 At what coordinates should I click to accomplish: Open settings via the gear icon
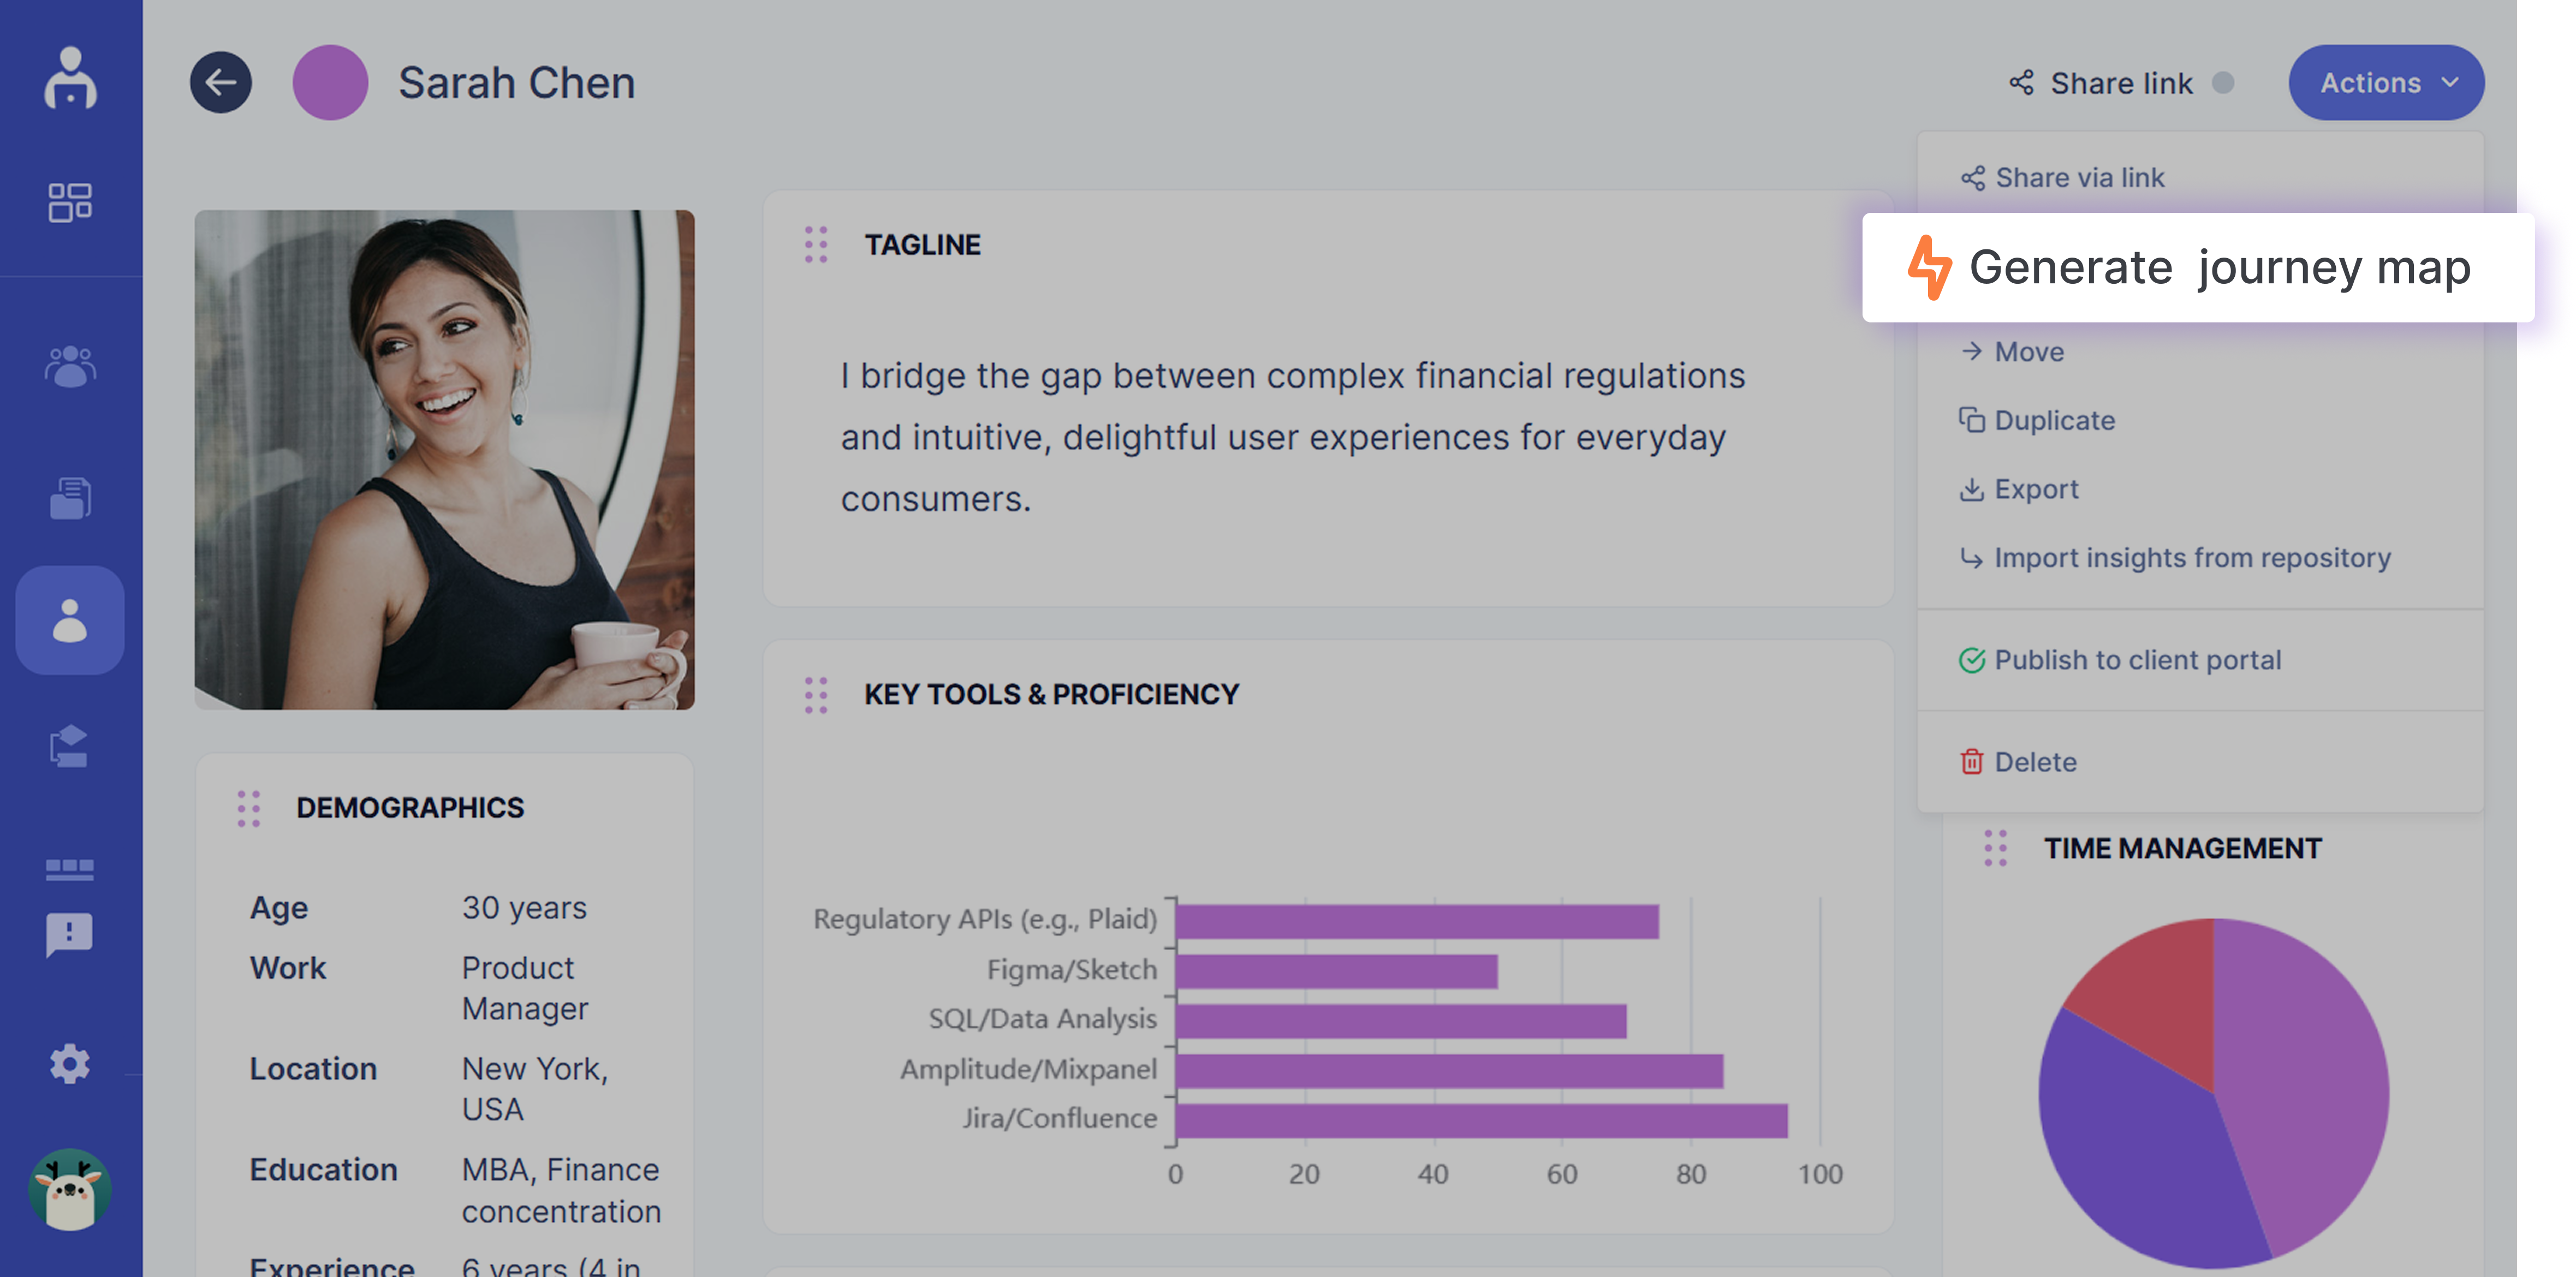coord(70,1063)
